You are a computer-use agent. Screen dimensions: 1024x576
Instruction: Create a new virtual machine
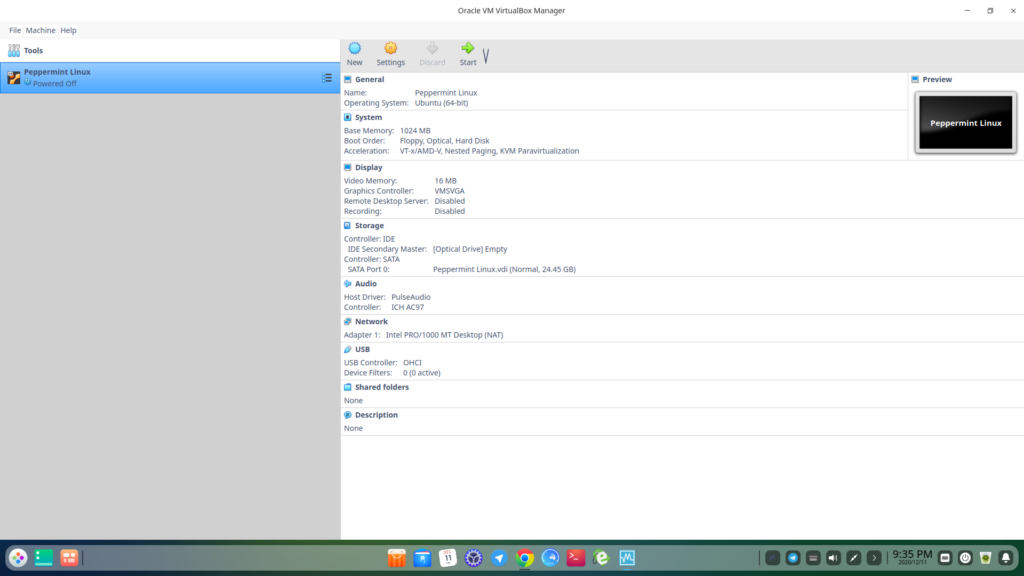tap(354, 53)
